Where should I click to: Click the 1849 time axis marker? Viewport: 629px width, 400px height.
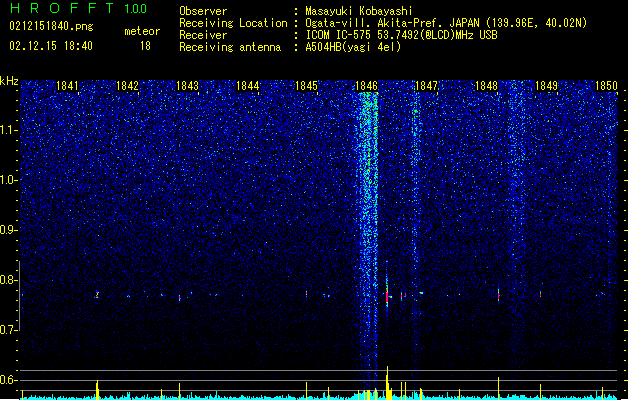click(x=546, y=85)
